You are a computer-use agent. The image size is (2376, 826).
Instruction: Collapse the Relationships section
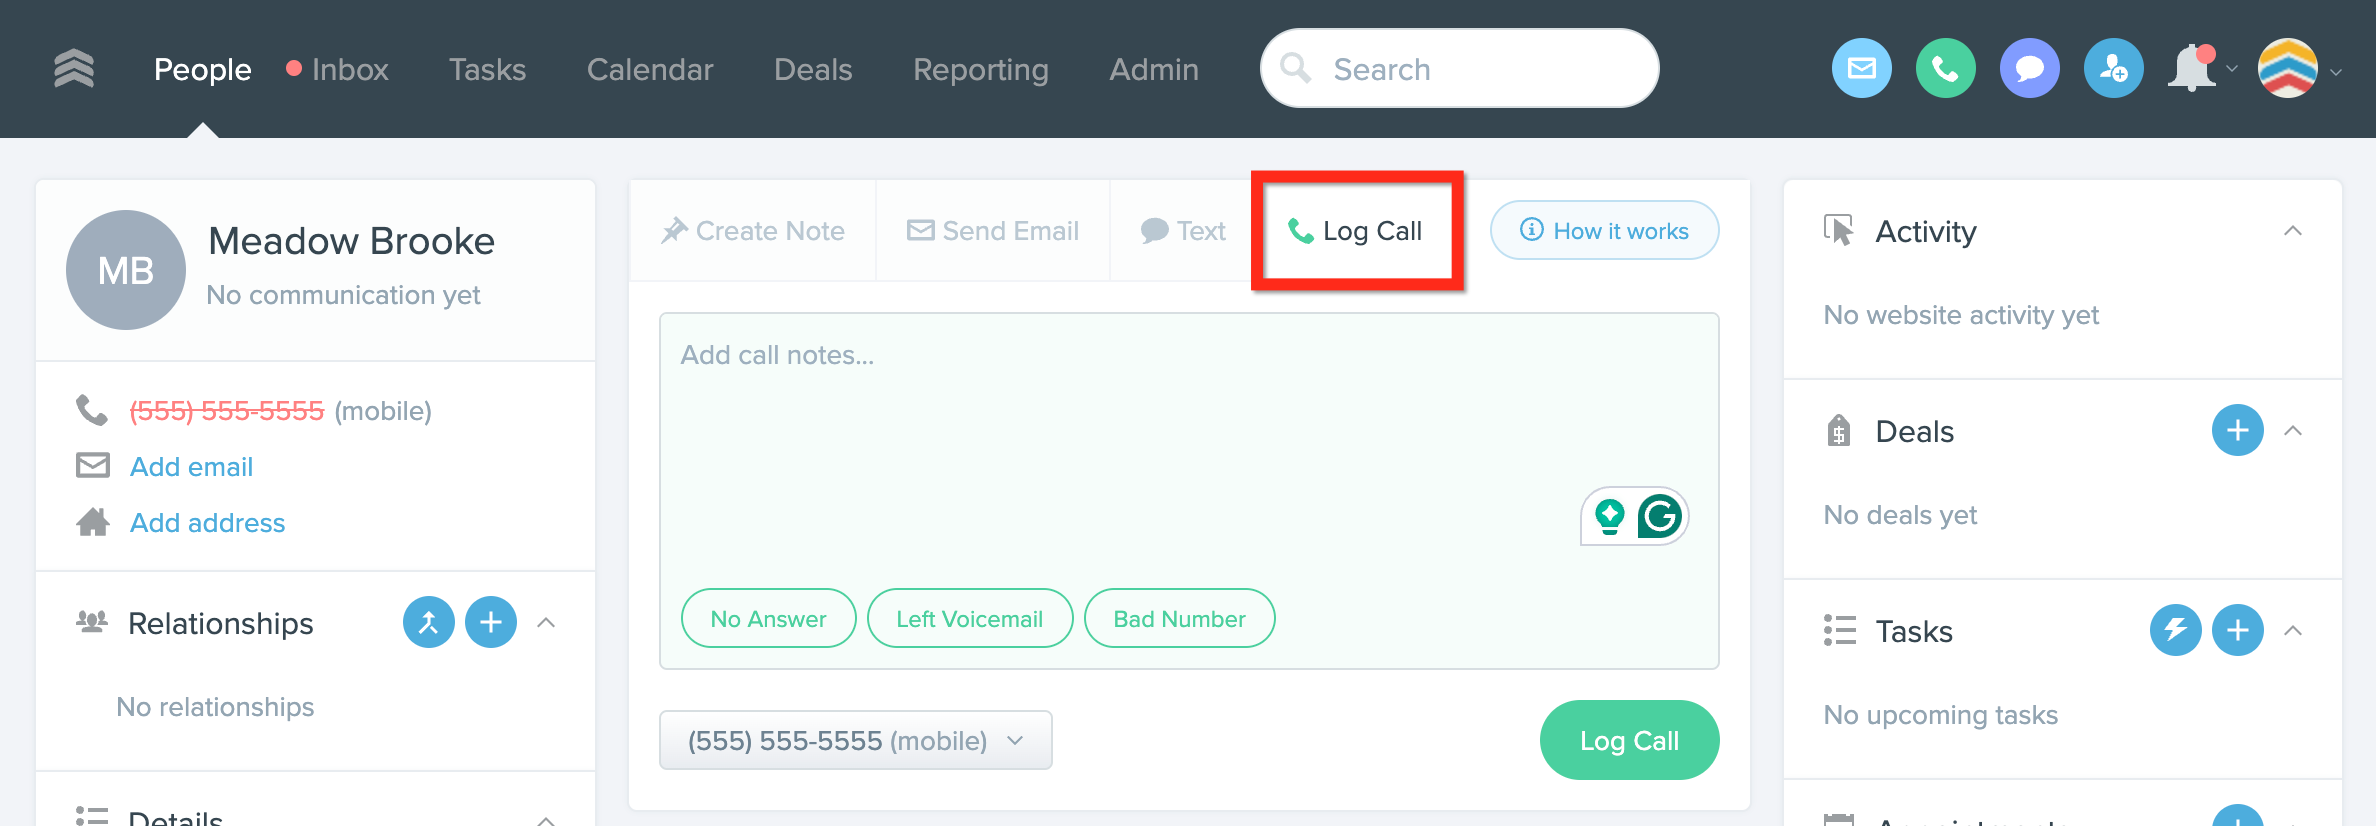point(546,623)
